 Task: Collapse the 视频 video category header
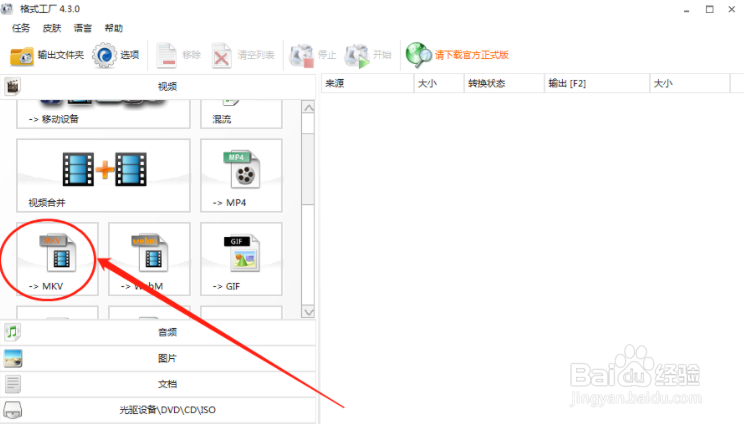[x=158, y=86]
